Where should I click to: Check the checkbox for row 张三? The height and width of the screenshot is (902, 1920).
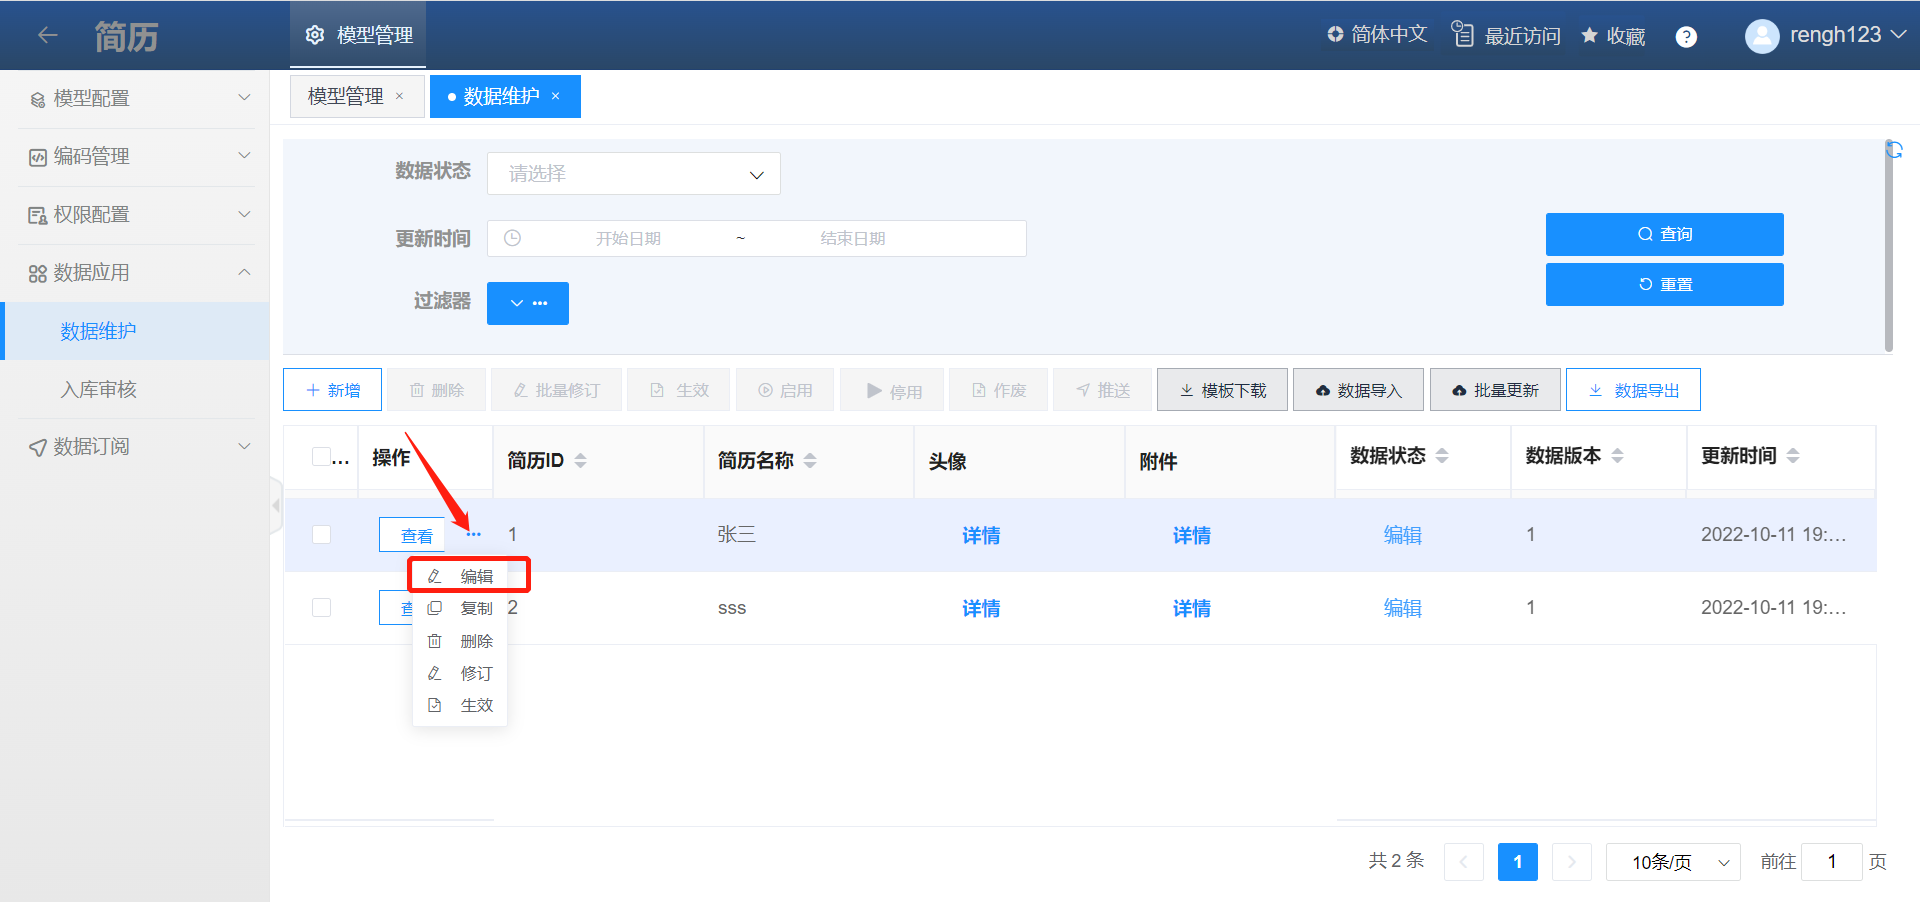(x=321, y=534)
